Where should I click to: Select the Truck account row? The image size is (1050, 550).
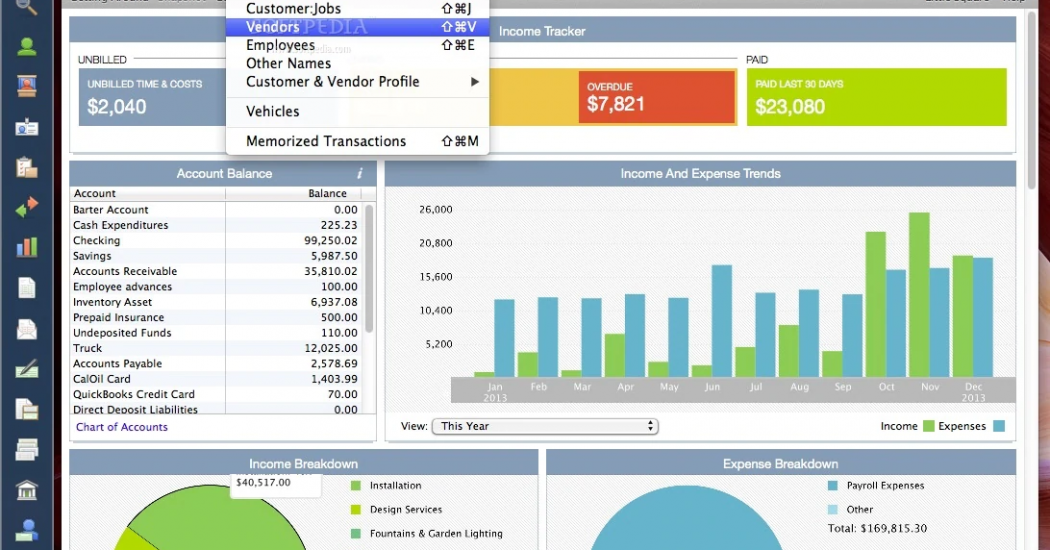pyautogui.click(x=216, y=348)
